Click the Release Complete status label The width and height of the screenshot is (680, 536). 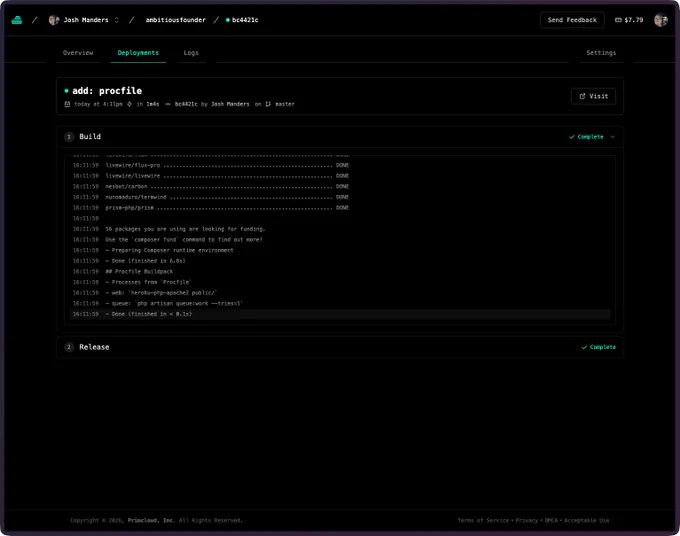(x=598, y=347)
